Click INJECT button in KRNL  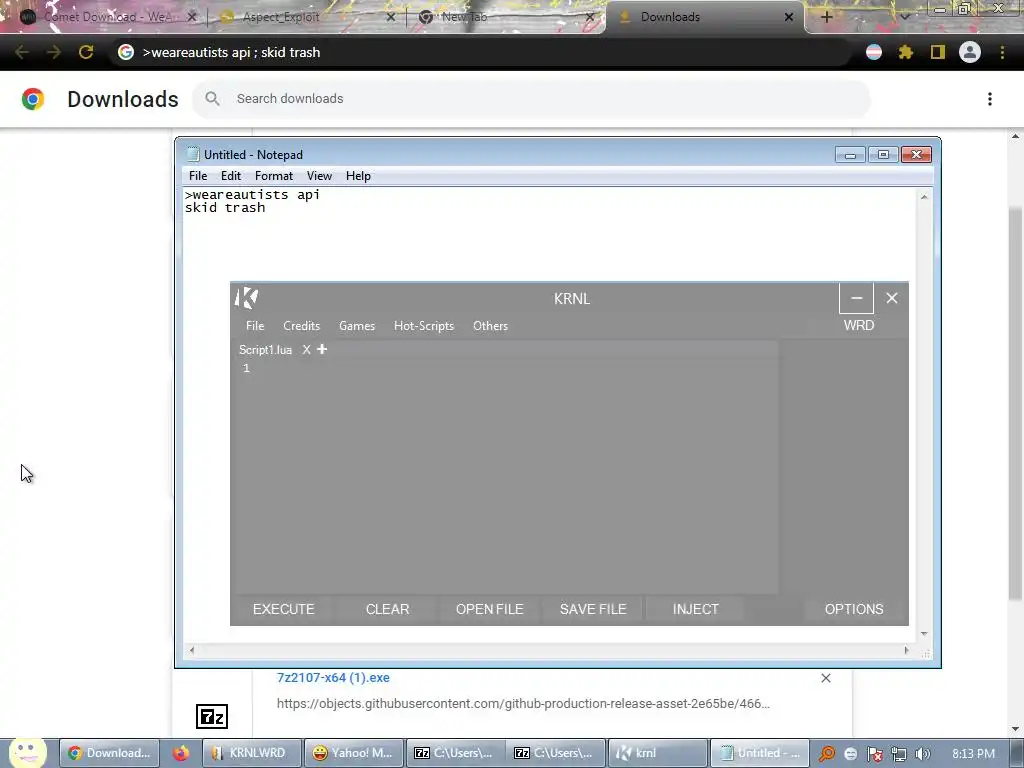tap(696, 609)
